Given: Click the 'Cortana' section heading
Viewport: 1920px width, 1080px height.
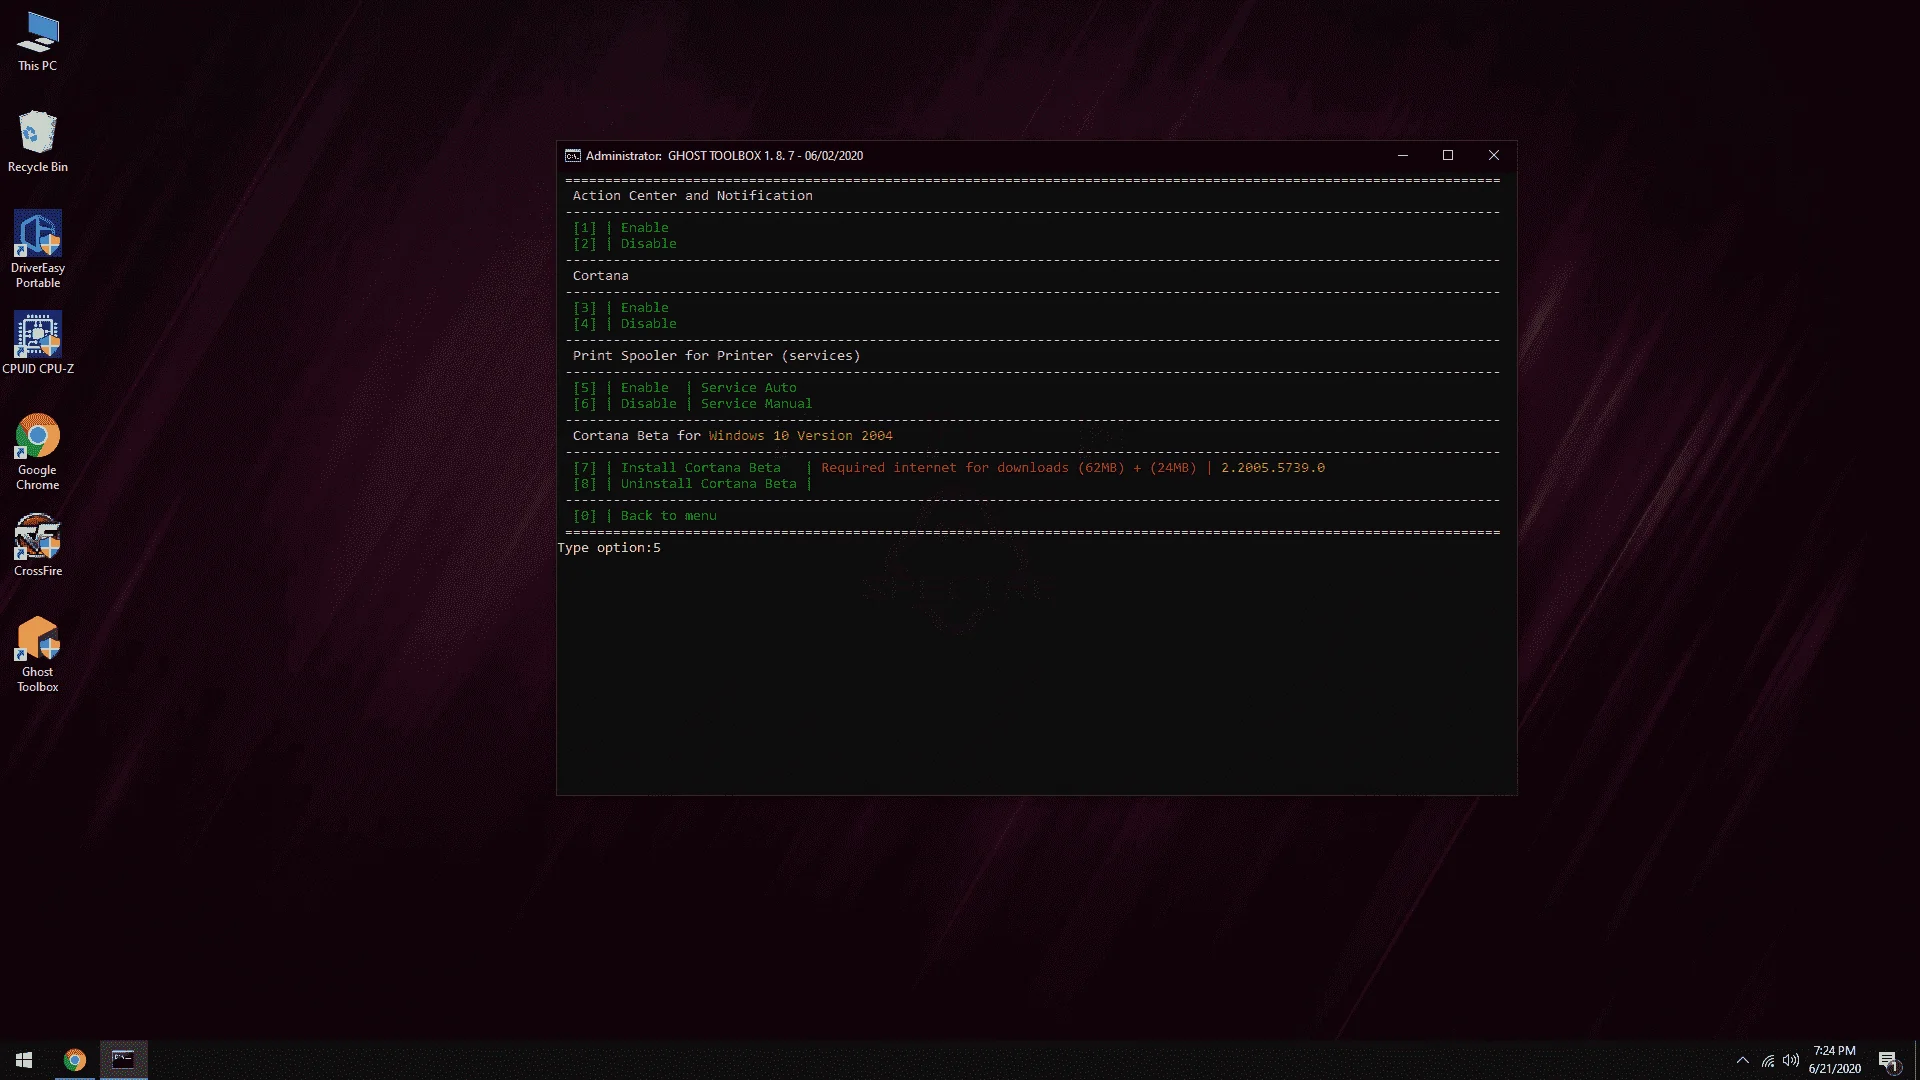Looking at the screenshot, I should coord(600,276).
